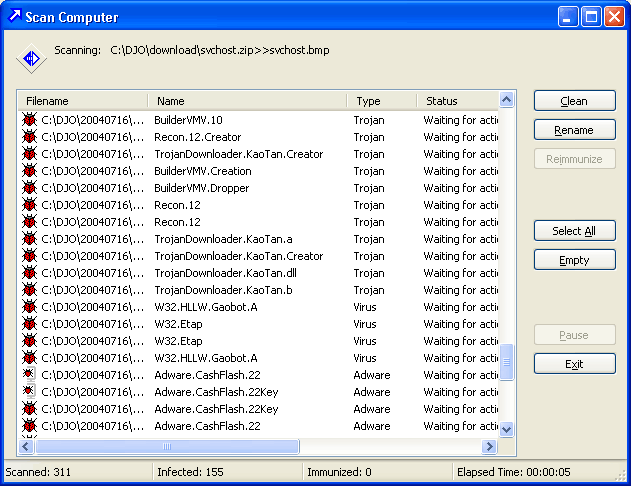Click the horizontal scrollbar right arrow
631x486 pixels.
tap(490, 447)
